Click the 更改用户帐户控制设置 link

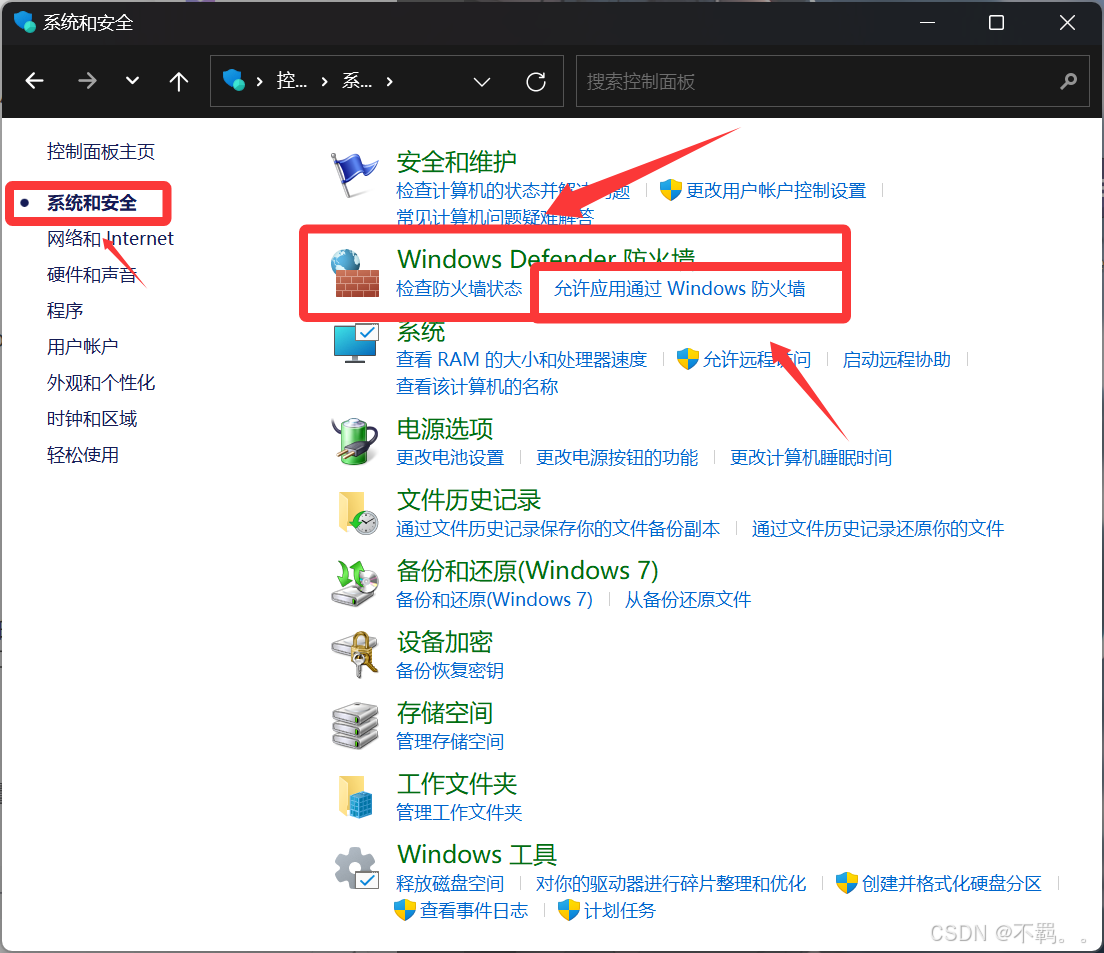tap(775, 191)
